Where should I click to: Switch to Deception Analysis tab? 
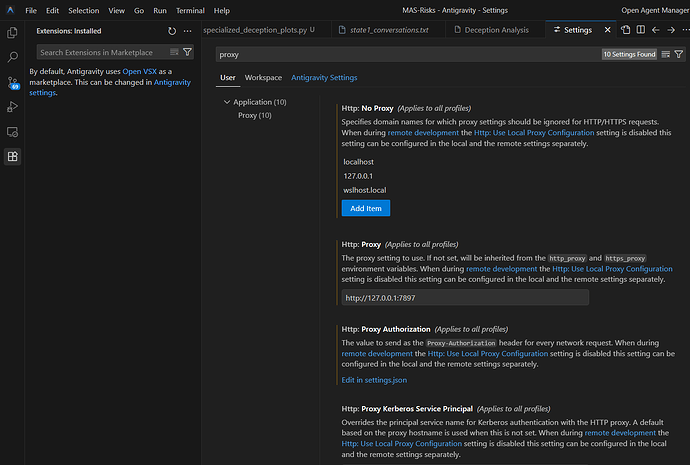pos(495,30)
